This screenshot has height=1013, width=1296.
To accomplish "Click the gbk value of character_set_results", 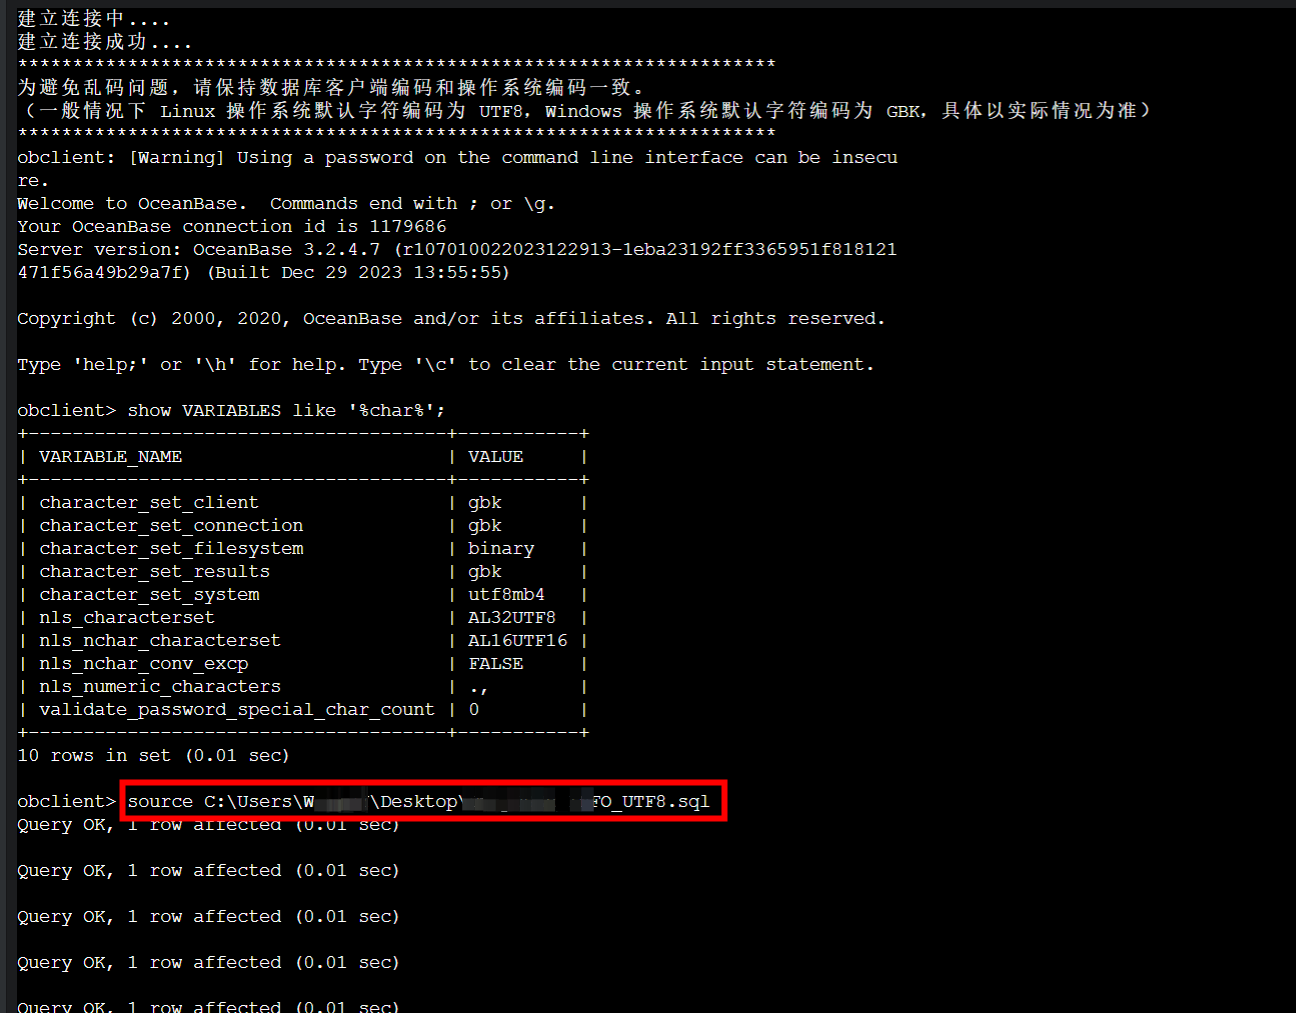I will point(484,571).
